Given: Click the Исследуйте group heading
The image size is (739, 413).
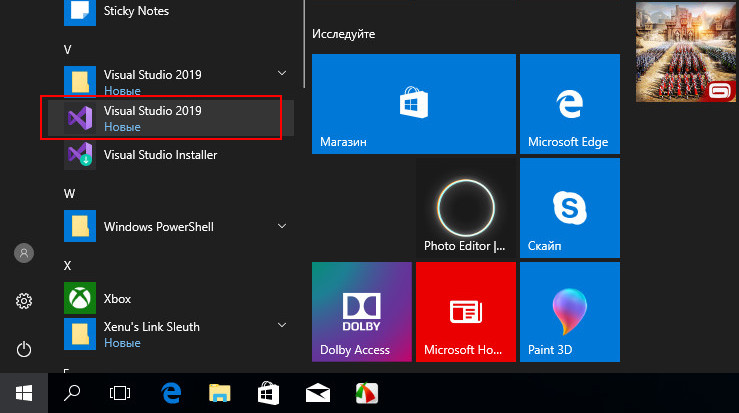Looking at the screenshot, I should point(344,34).
